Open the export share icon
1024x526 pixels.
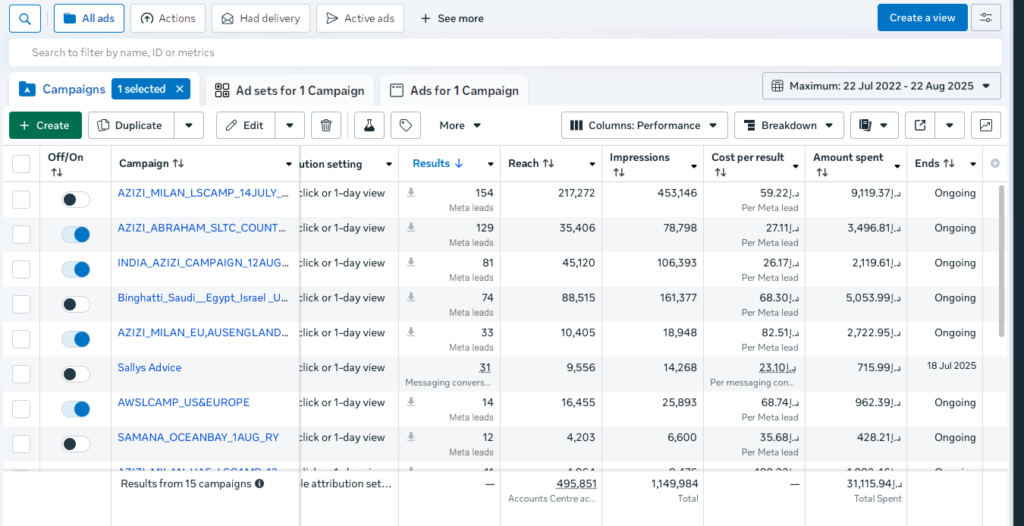920,125
